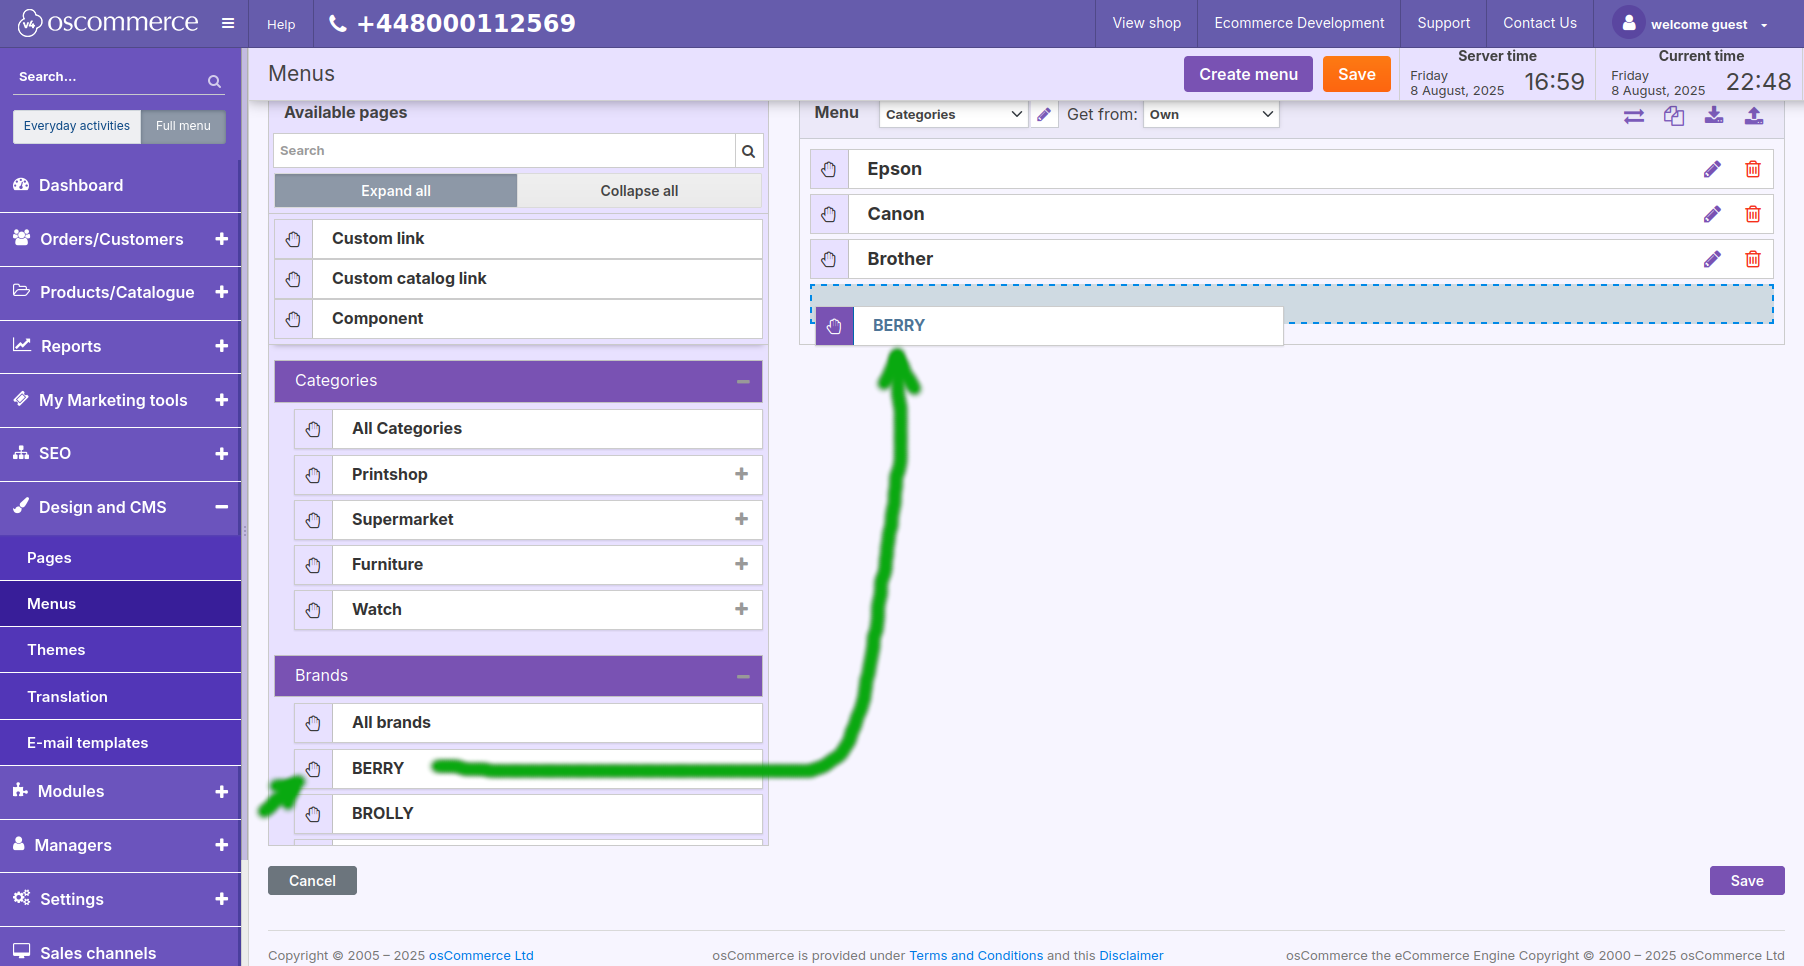The image size is (1804, 966).
Task: Click the hamburger menu icon beside oscommerce logo
Action: tap(228, 23)
